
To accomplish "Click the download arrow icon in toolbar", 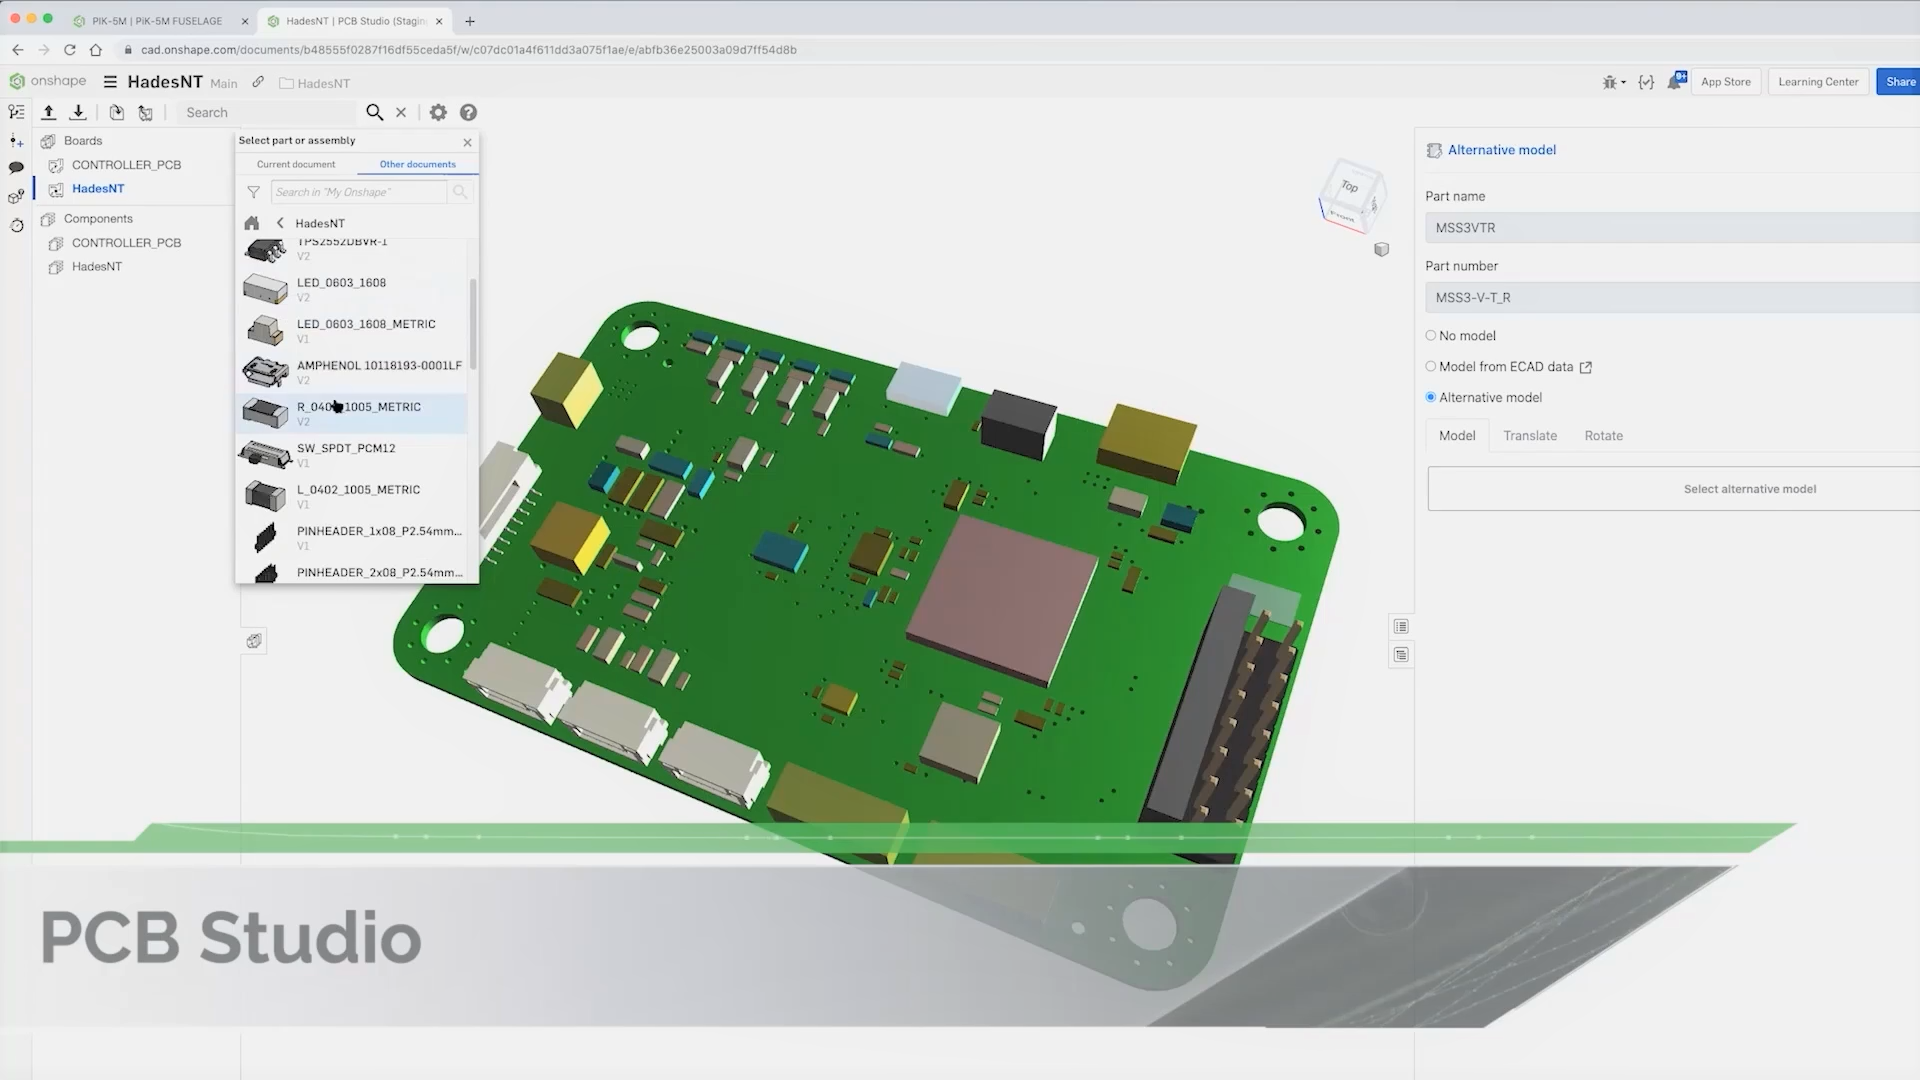I will coord(78,112).
